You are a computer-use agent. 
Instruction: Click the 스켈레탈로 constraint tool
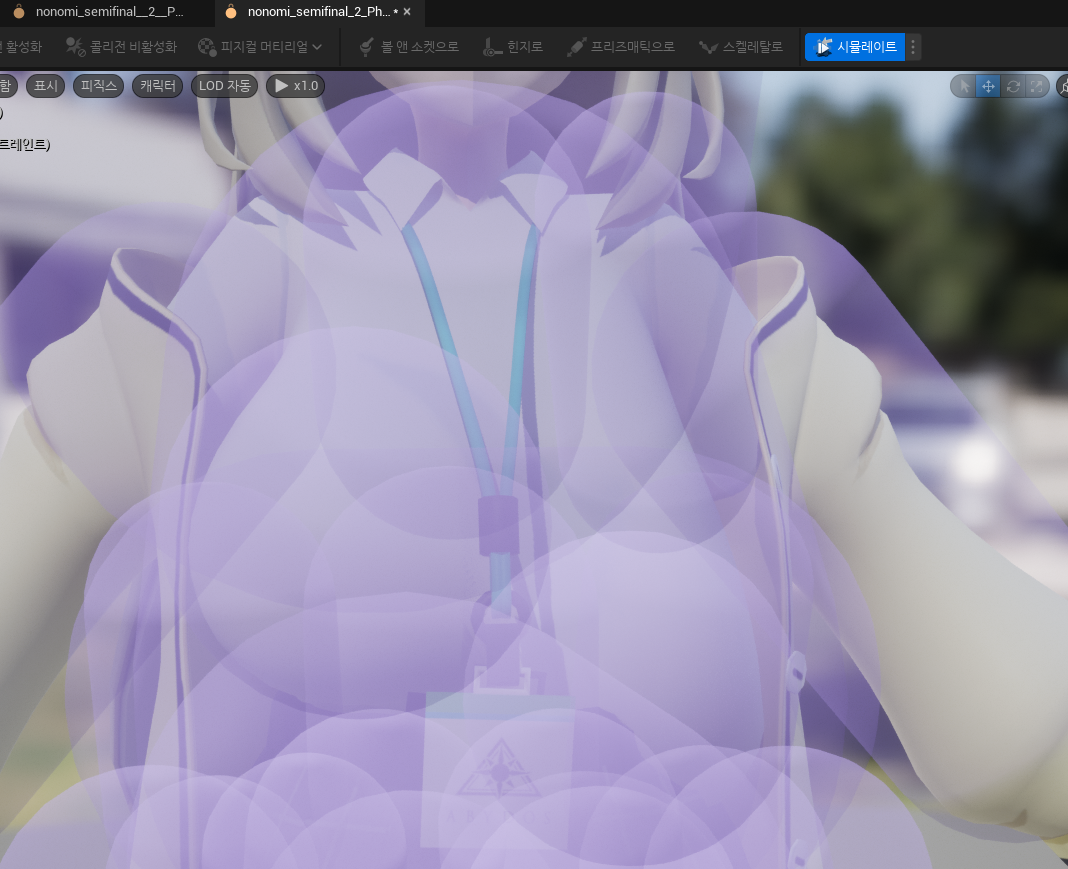pos(741,47)
